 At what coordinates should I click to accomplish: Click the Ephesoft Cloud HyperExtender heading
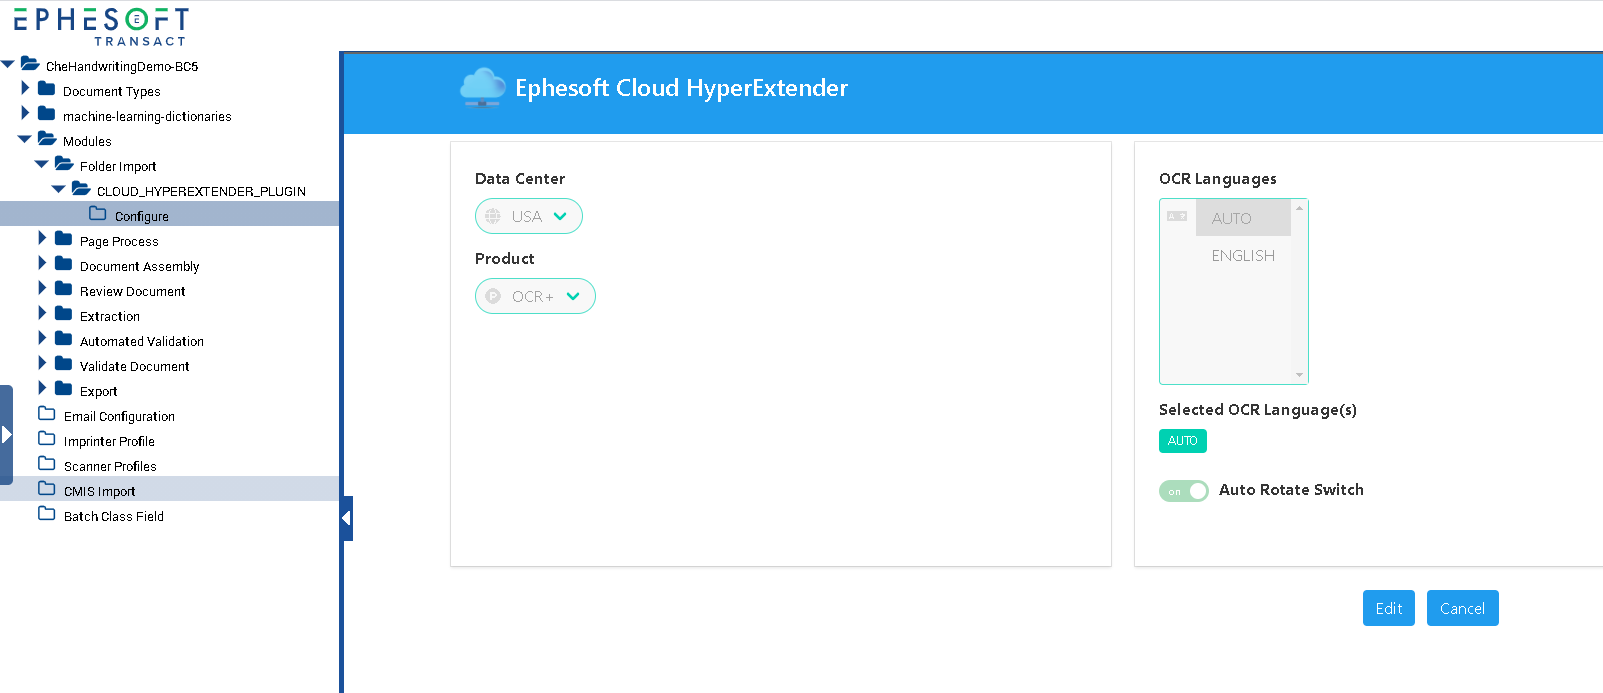point(681,88)
